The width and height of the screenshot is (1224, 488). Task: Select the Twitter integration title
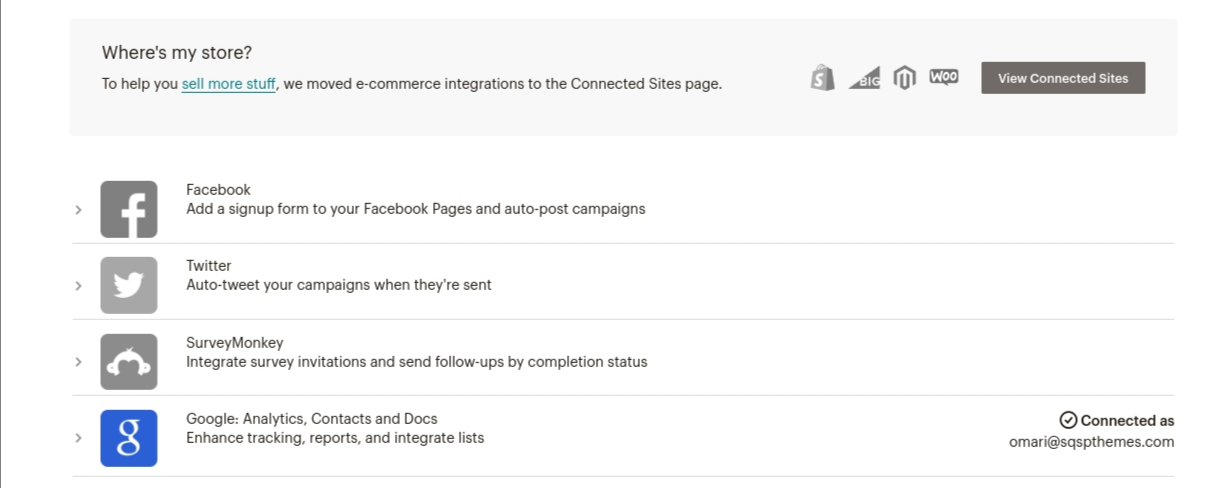(209, 266)
